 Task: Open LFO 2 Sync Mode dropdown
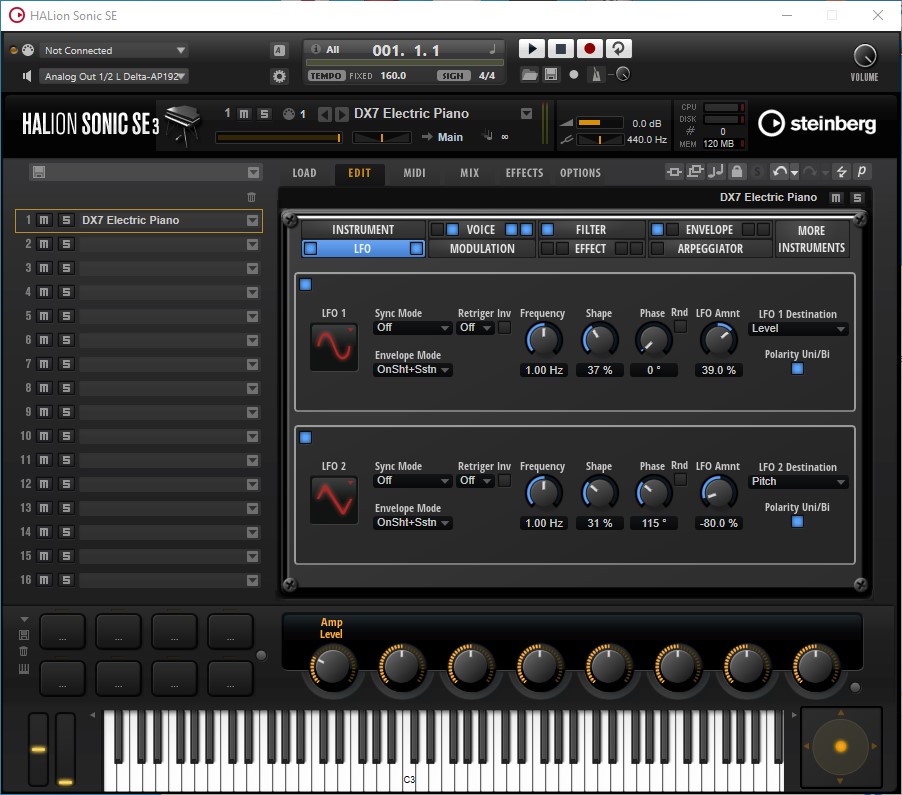pyautogui.click(x=412, y=481)
